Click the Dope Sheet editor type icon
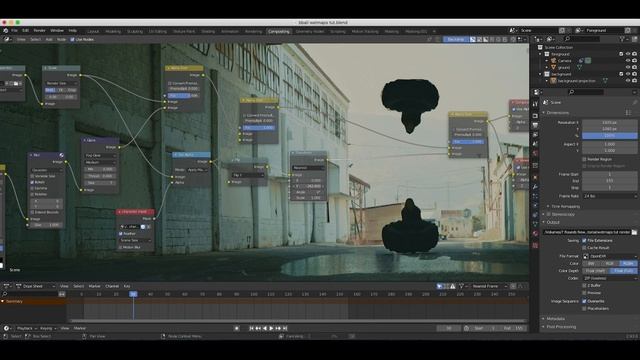 coord(7,286)
